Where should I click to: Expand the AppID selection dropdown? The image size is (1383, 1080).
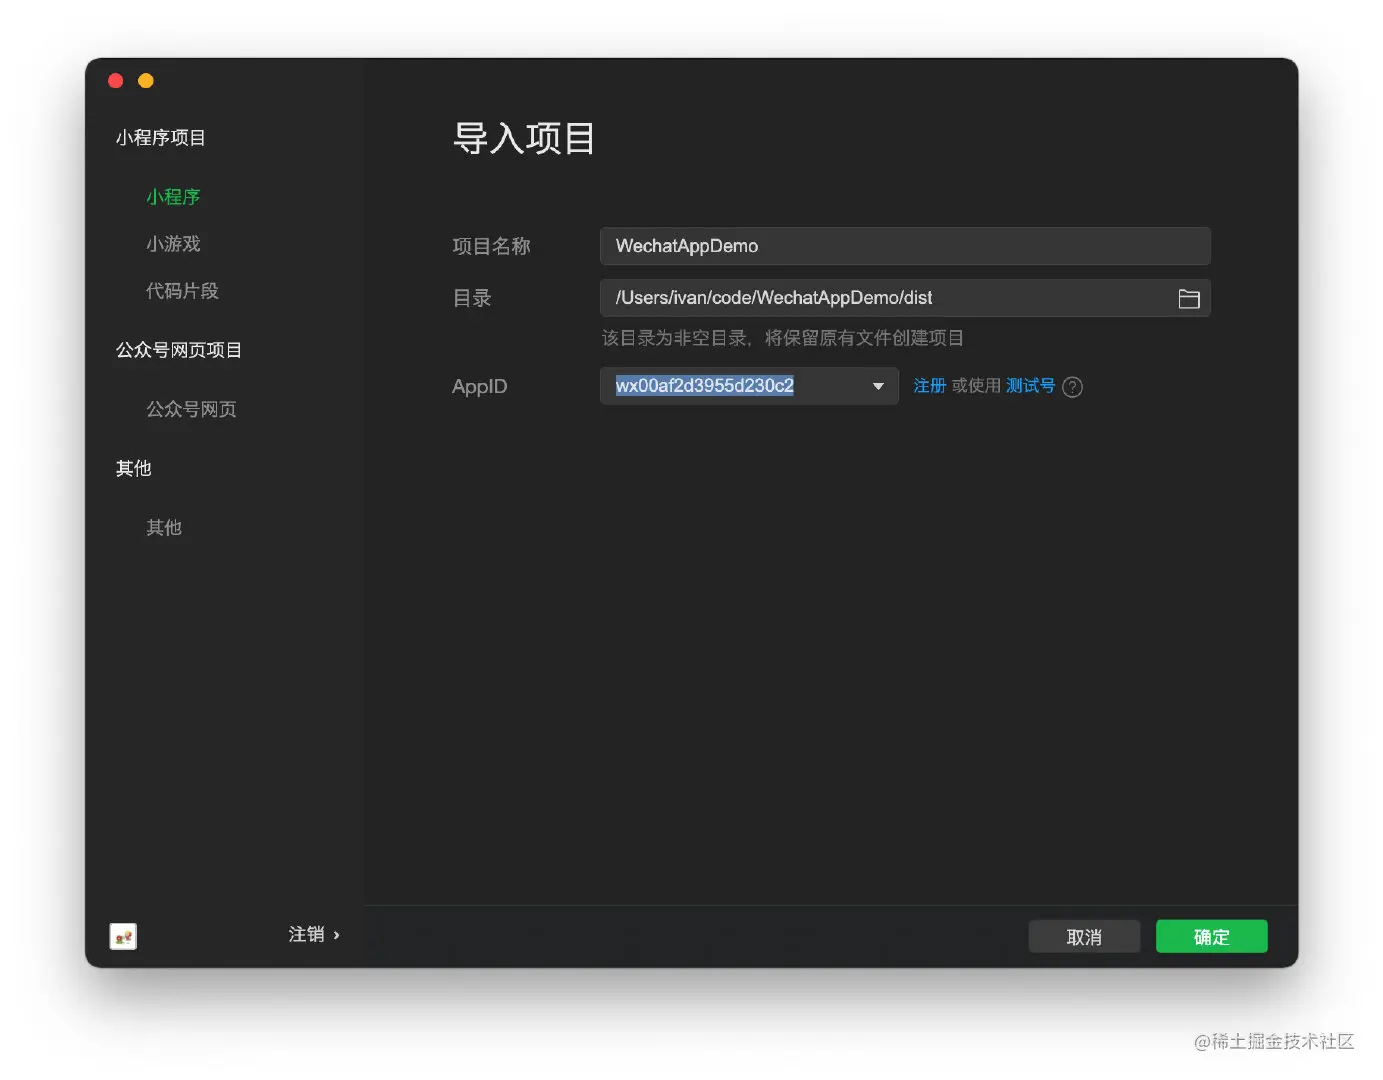pos(877,386)
